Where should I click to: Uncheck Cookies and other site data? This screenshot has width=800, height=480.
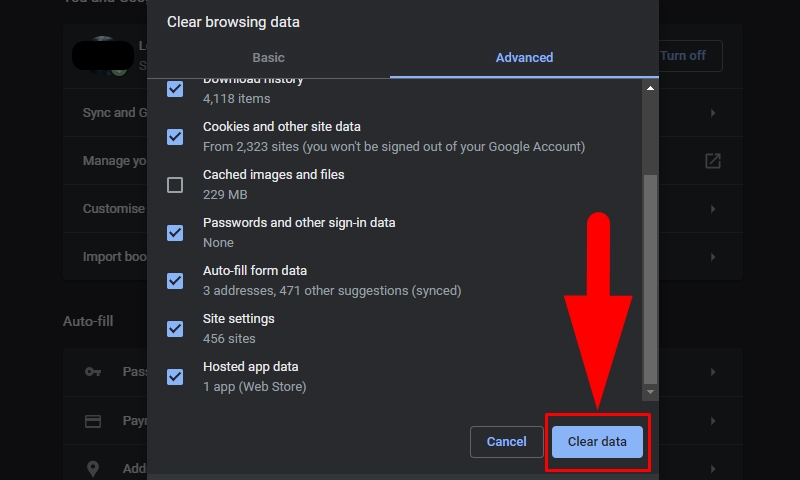[x=175, y=137]
